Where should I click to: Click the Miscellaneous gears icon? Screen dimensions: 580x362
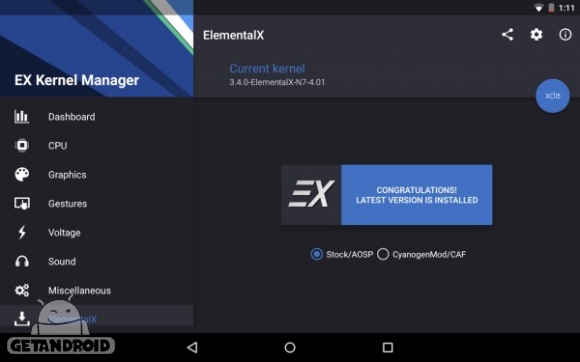coord(22,290)
